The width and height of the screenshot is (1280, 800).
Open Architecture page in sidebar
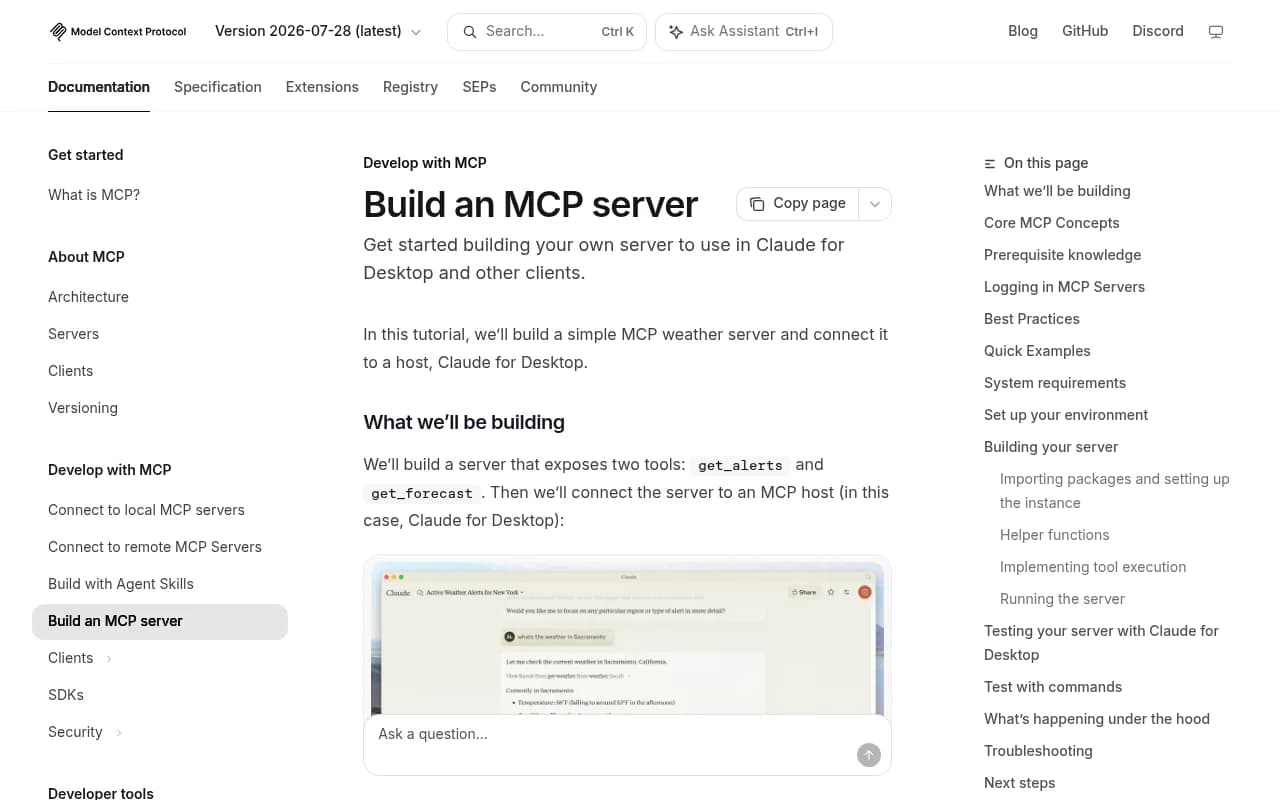[160, 297]
